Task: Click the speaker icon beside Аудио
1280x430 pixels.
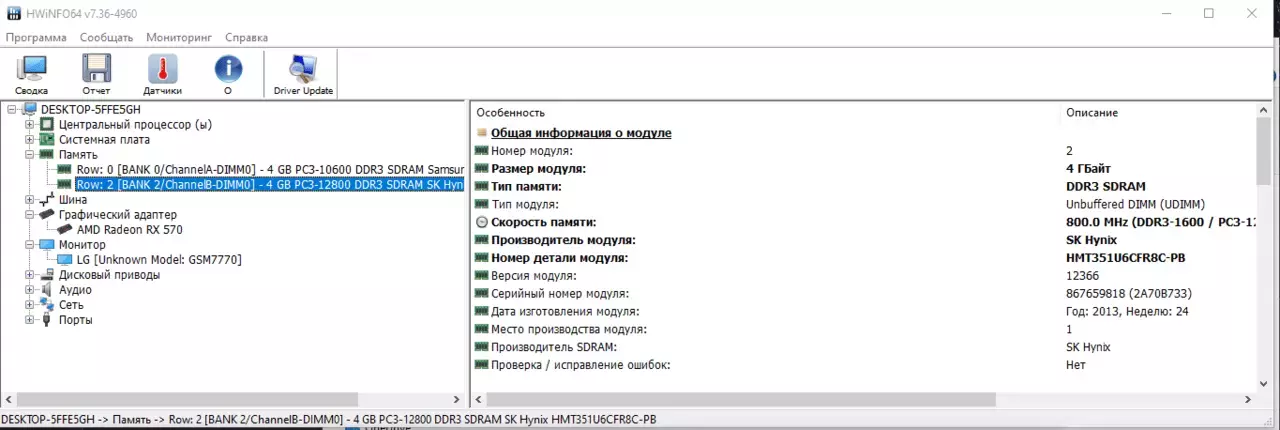Action: click(47, 289)
